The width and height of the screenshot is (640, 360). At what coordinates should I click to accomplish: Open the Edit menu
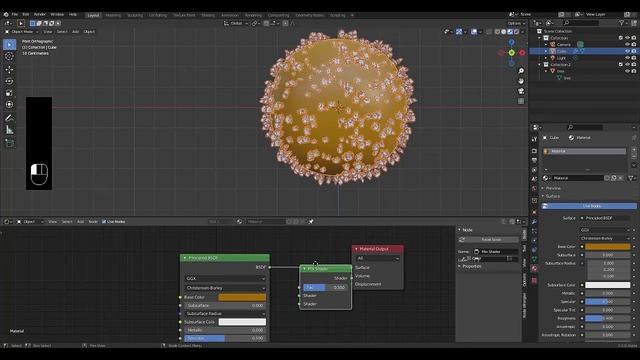pyautogui.click(x=26, y=14)
